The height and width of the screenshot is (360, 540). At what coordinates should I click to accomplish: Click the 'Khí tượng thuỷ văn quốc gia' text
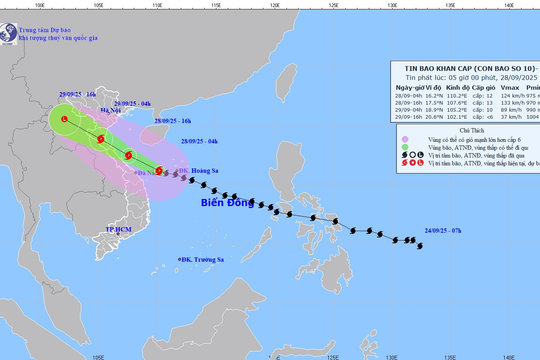coord(58,38)
